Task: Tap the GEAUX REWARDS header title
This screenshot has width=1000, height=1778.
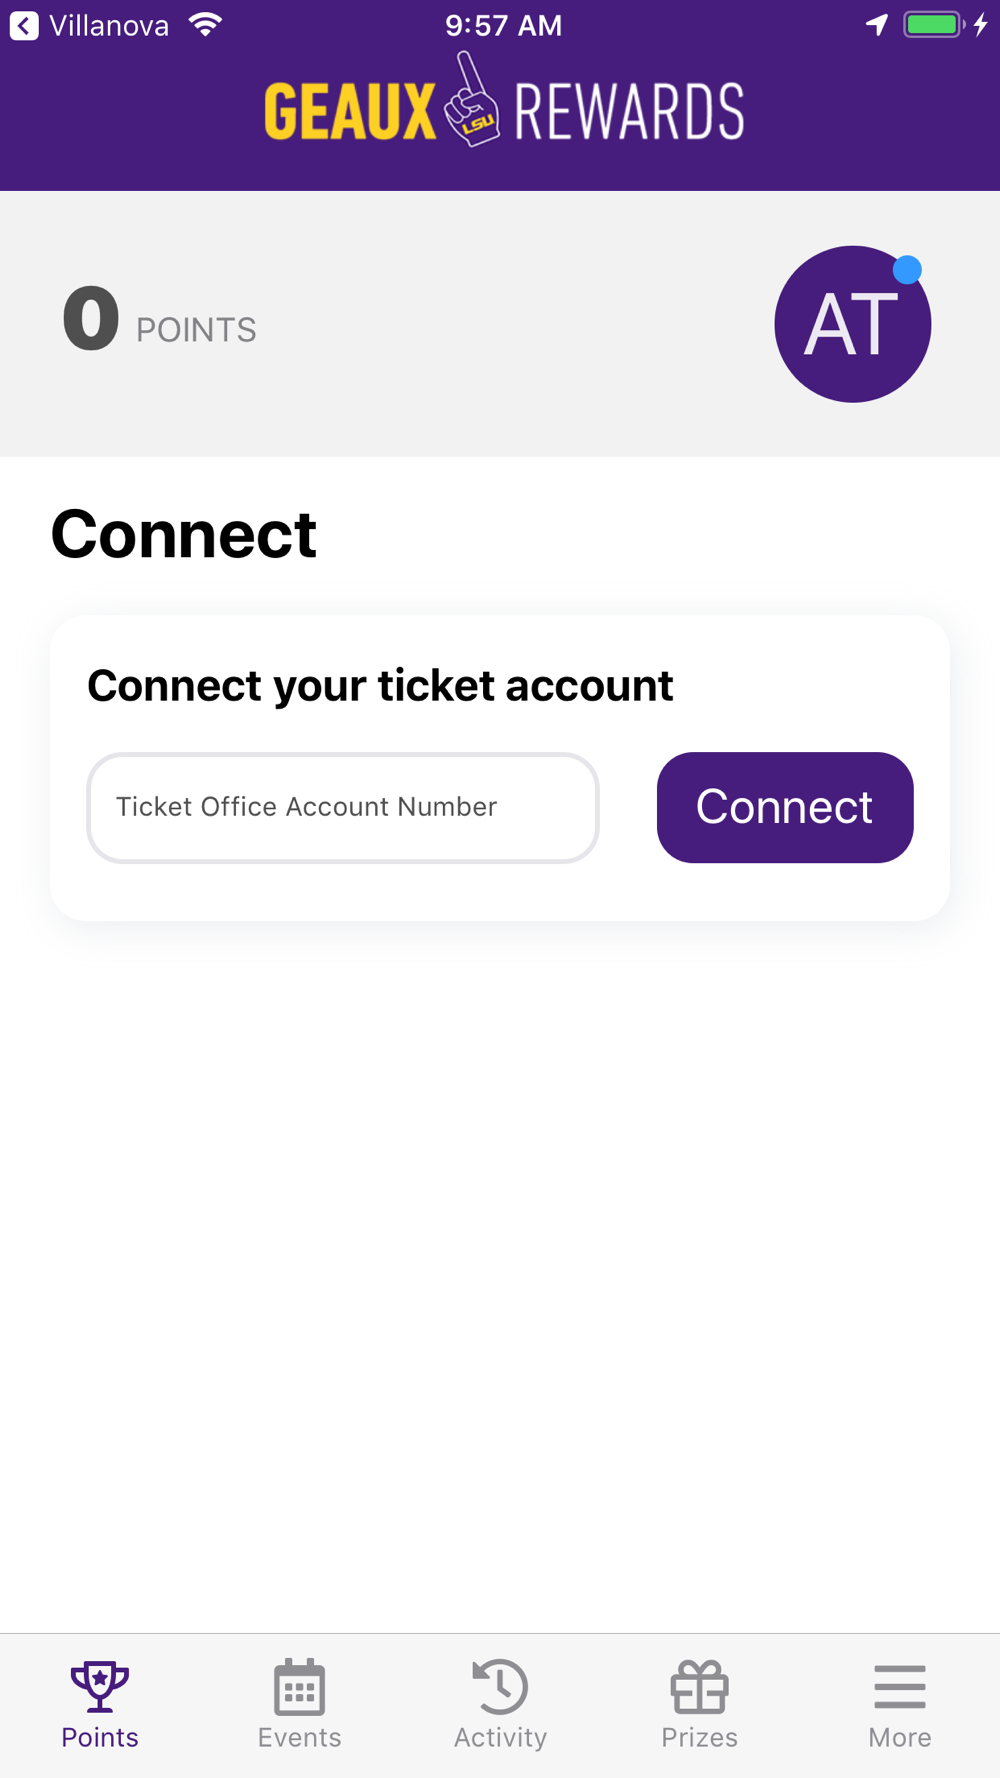Action: (504, 102)
